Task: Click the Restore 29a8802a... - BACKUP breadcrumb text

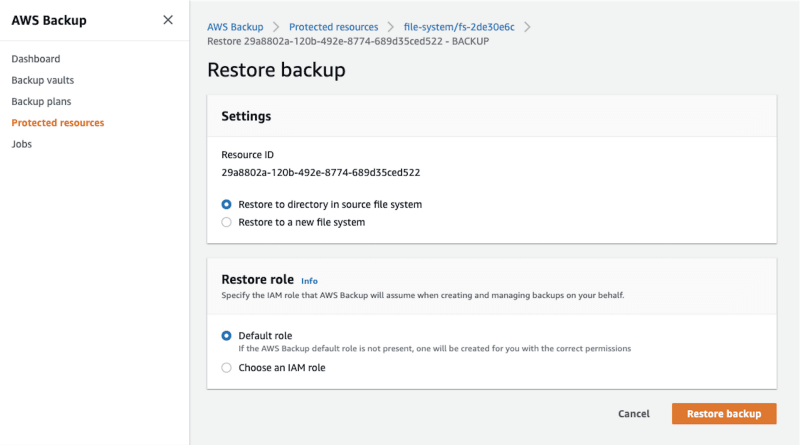Action: click(x=348, y=41)
